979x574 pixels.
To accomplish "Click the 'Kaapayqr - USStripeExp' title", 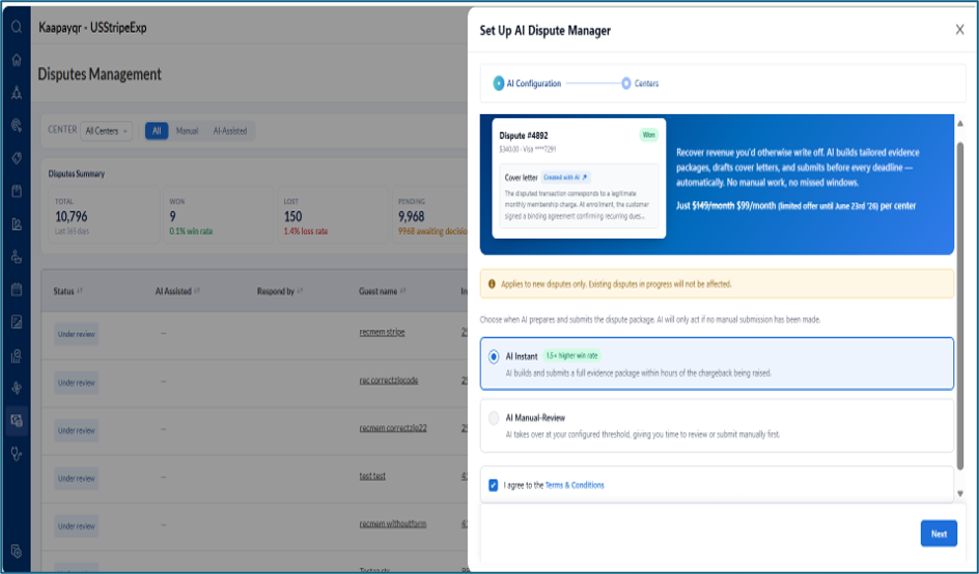I will [92, 27].
